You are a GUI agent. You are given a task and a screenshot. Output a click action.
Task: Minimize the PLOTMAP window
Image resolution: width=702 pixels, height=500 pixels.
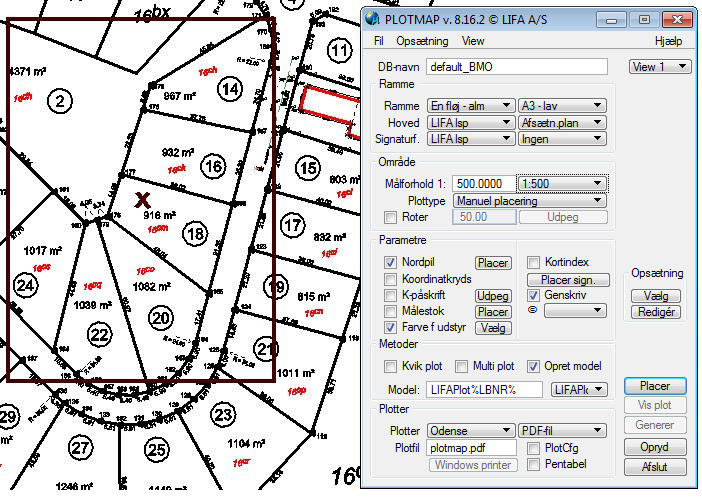click(x=611, y=20)
